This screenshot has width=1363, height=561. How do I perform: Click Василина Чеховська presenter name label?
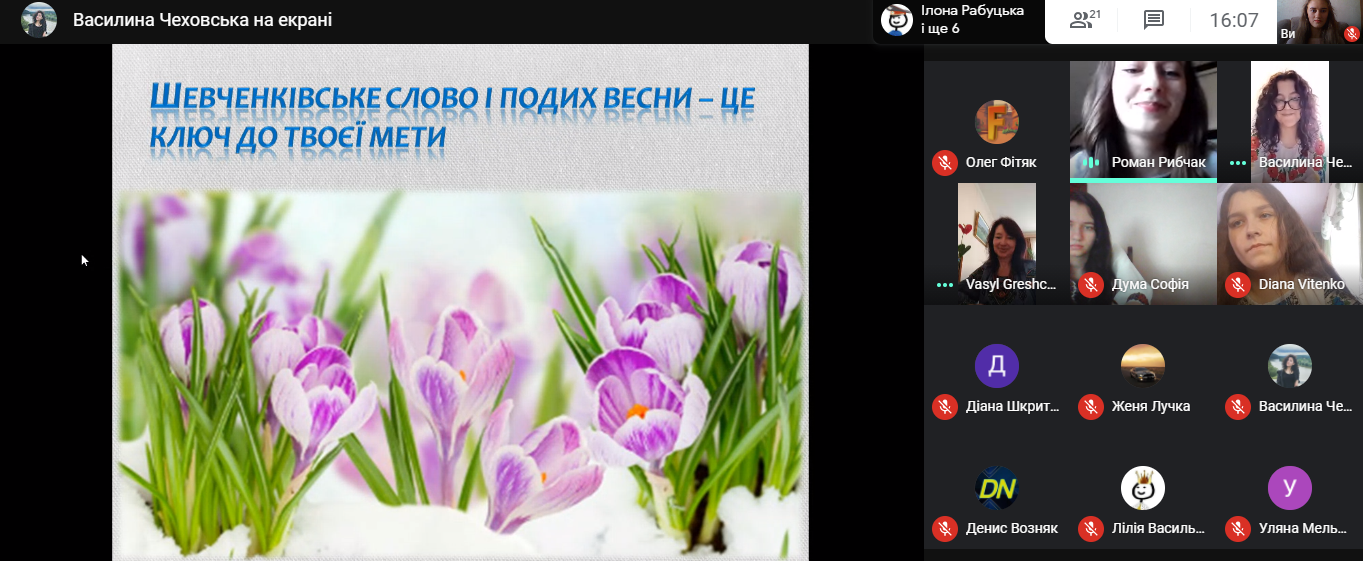[x=203, y=20]
